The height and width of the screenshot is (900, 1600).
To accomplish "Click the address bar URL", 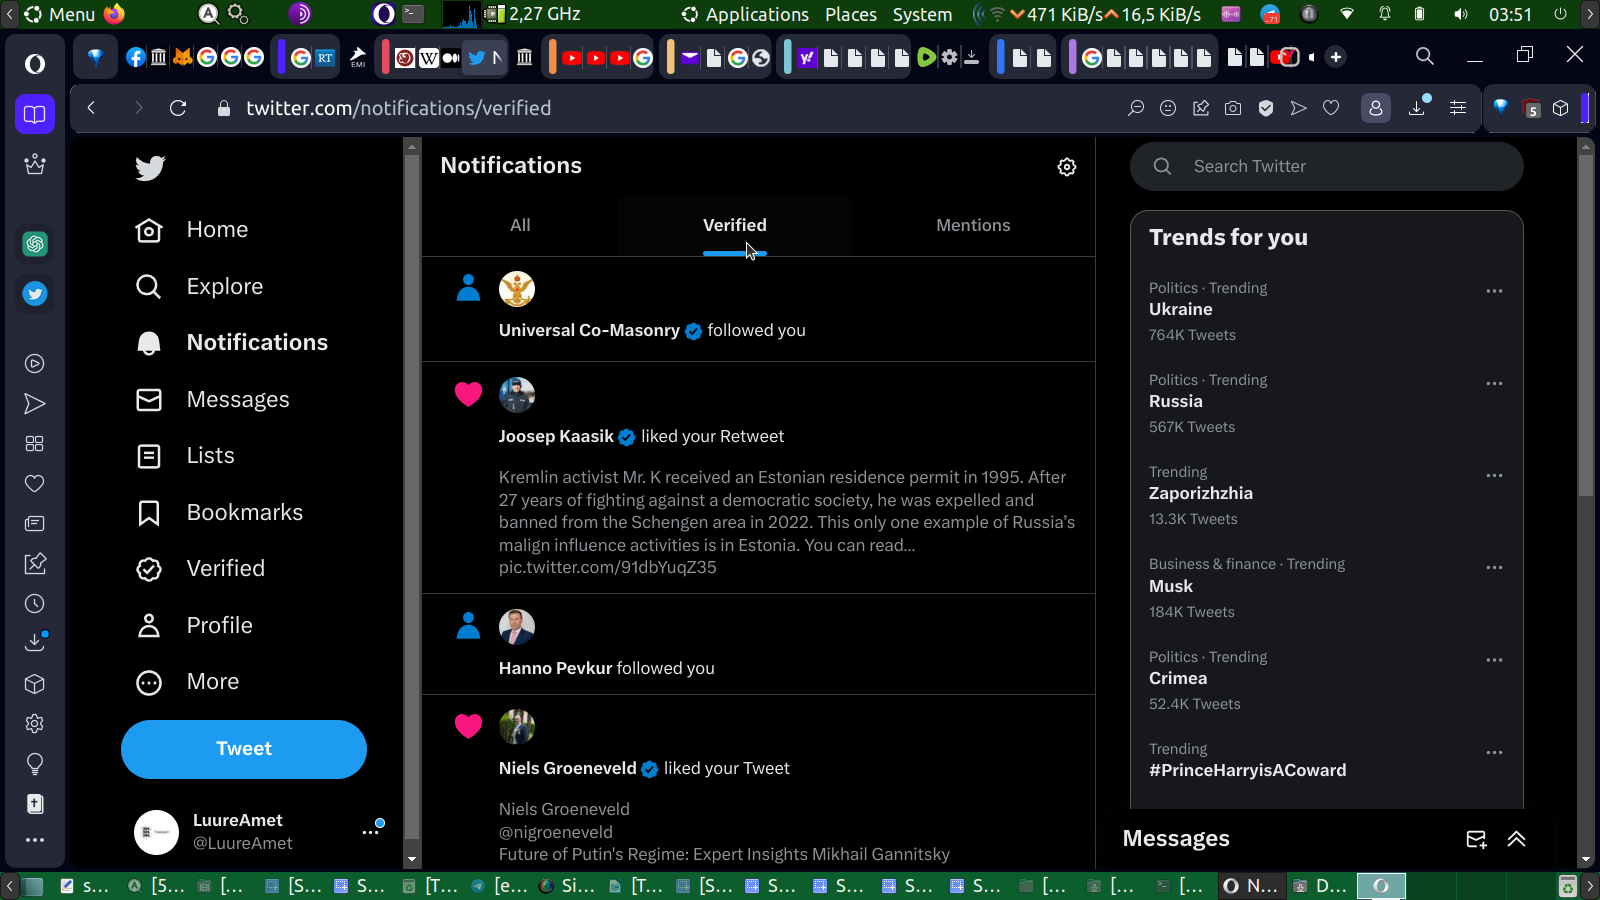I will [399, 108].
